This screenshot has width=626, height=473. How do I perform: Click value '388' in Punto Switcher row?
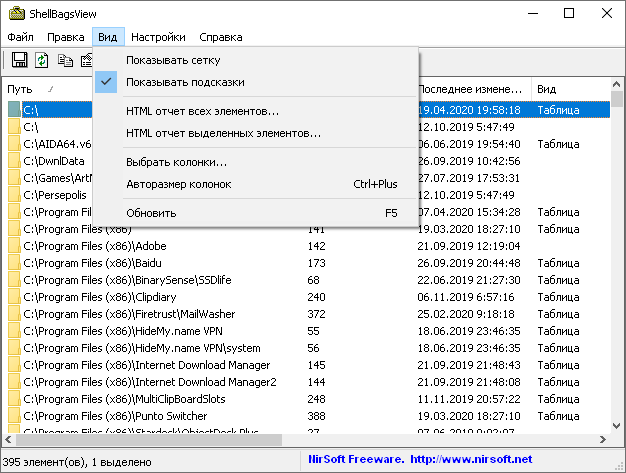click(316, 416)
